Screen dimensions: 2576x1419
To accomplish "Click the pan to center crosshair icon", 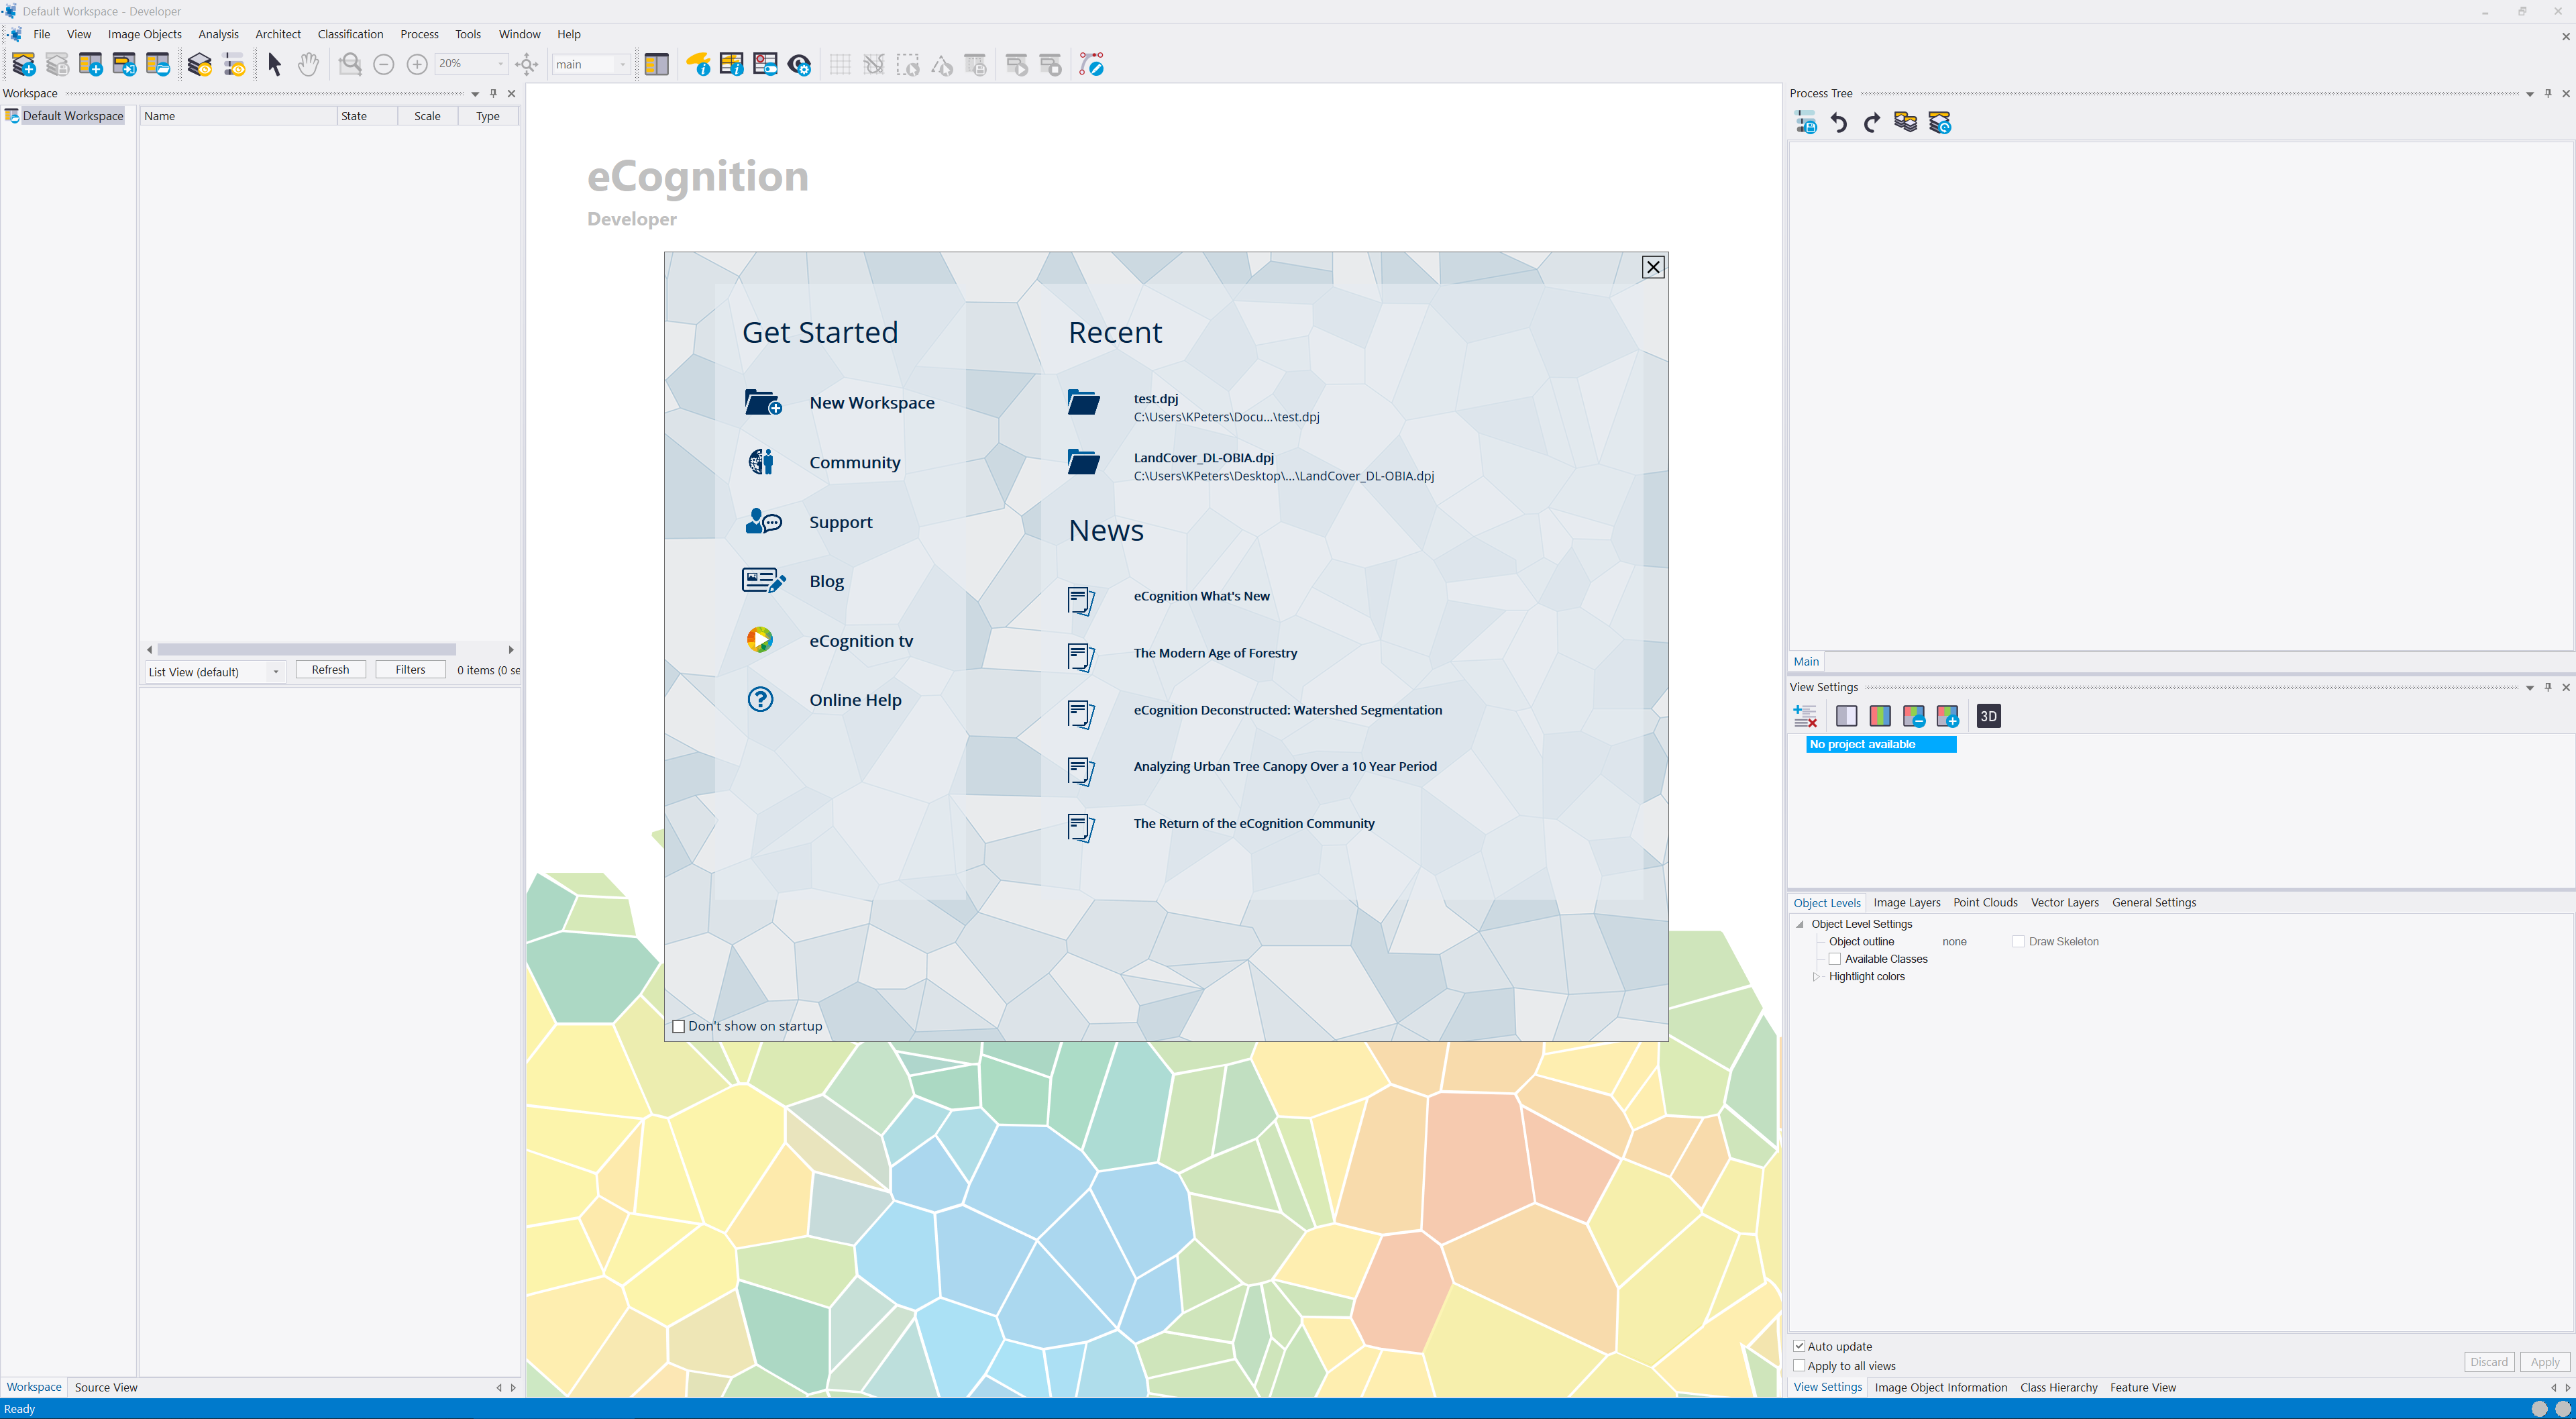I will pyautogui.click(x=527, y=65).
